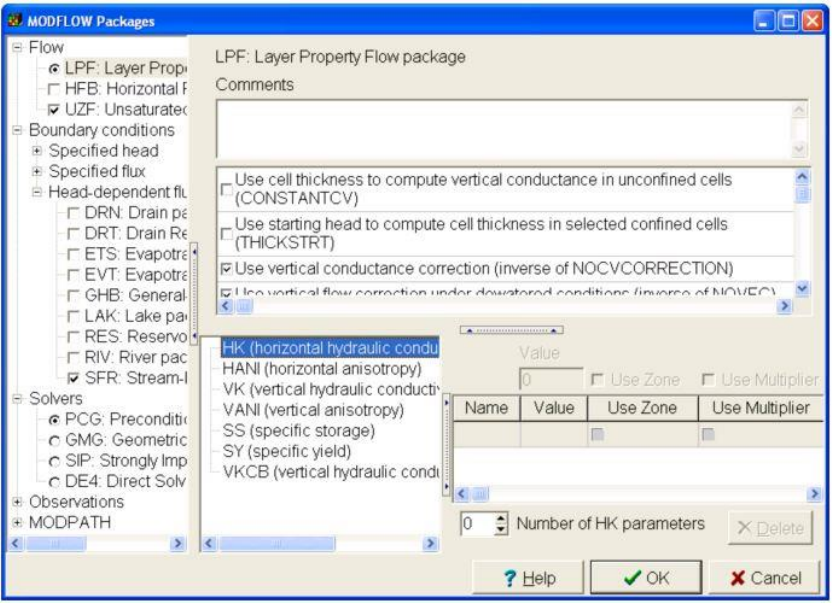Click the Use Multiplier column header
832x603 pixels.
coord(761,408)
